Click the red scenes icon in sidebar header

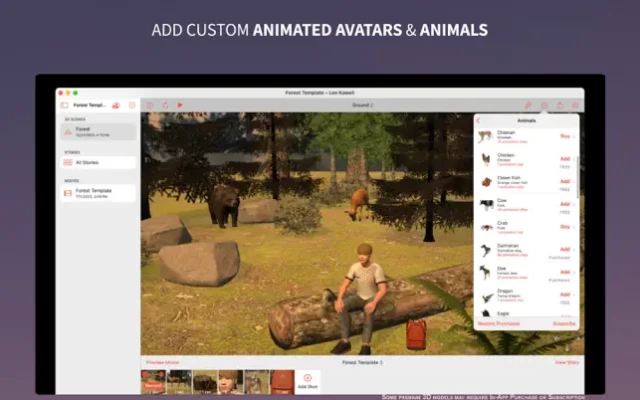tap(116, 104)
